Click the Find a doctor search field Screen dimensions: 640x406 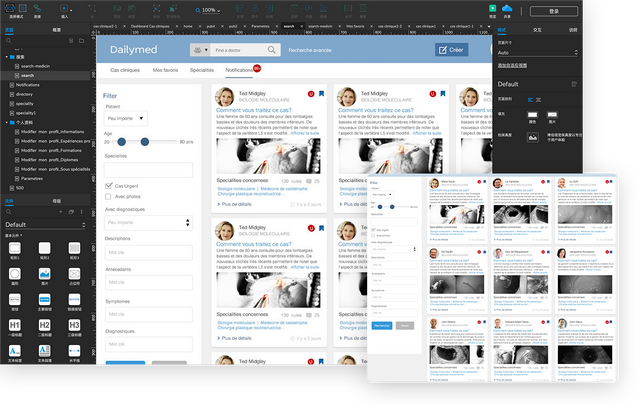(x=239, y=50)
